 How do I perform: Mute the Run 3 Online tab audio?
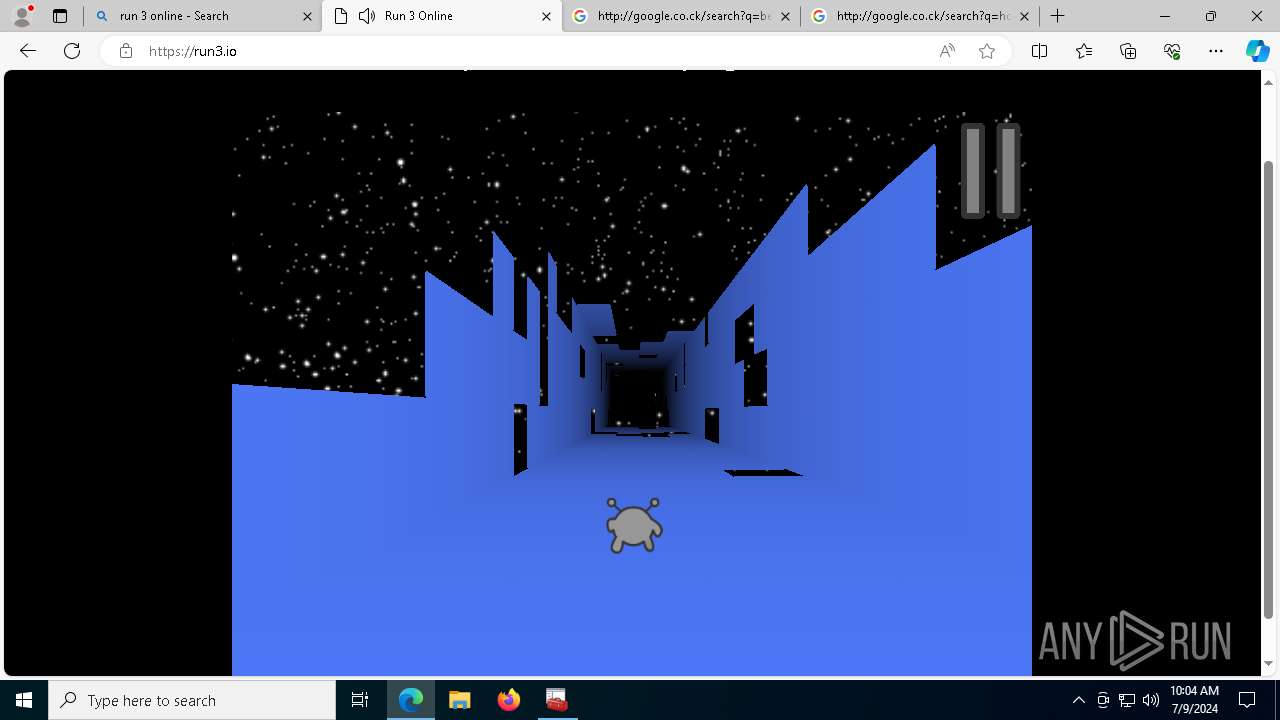[367, 16]
